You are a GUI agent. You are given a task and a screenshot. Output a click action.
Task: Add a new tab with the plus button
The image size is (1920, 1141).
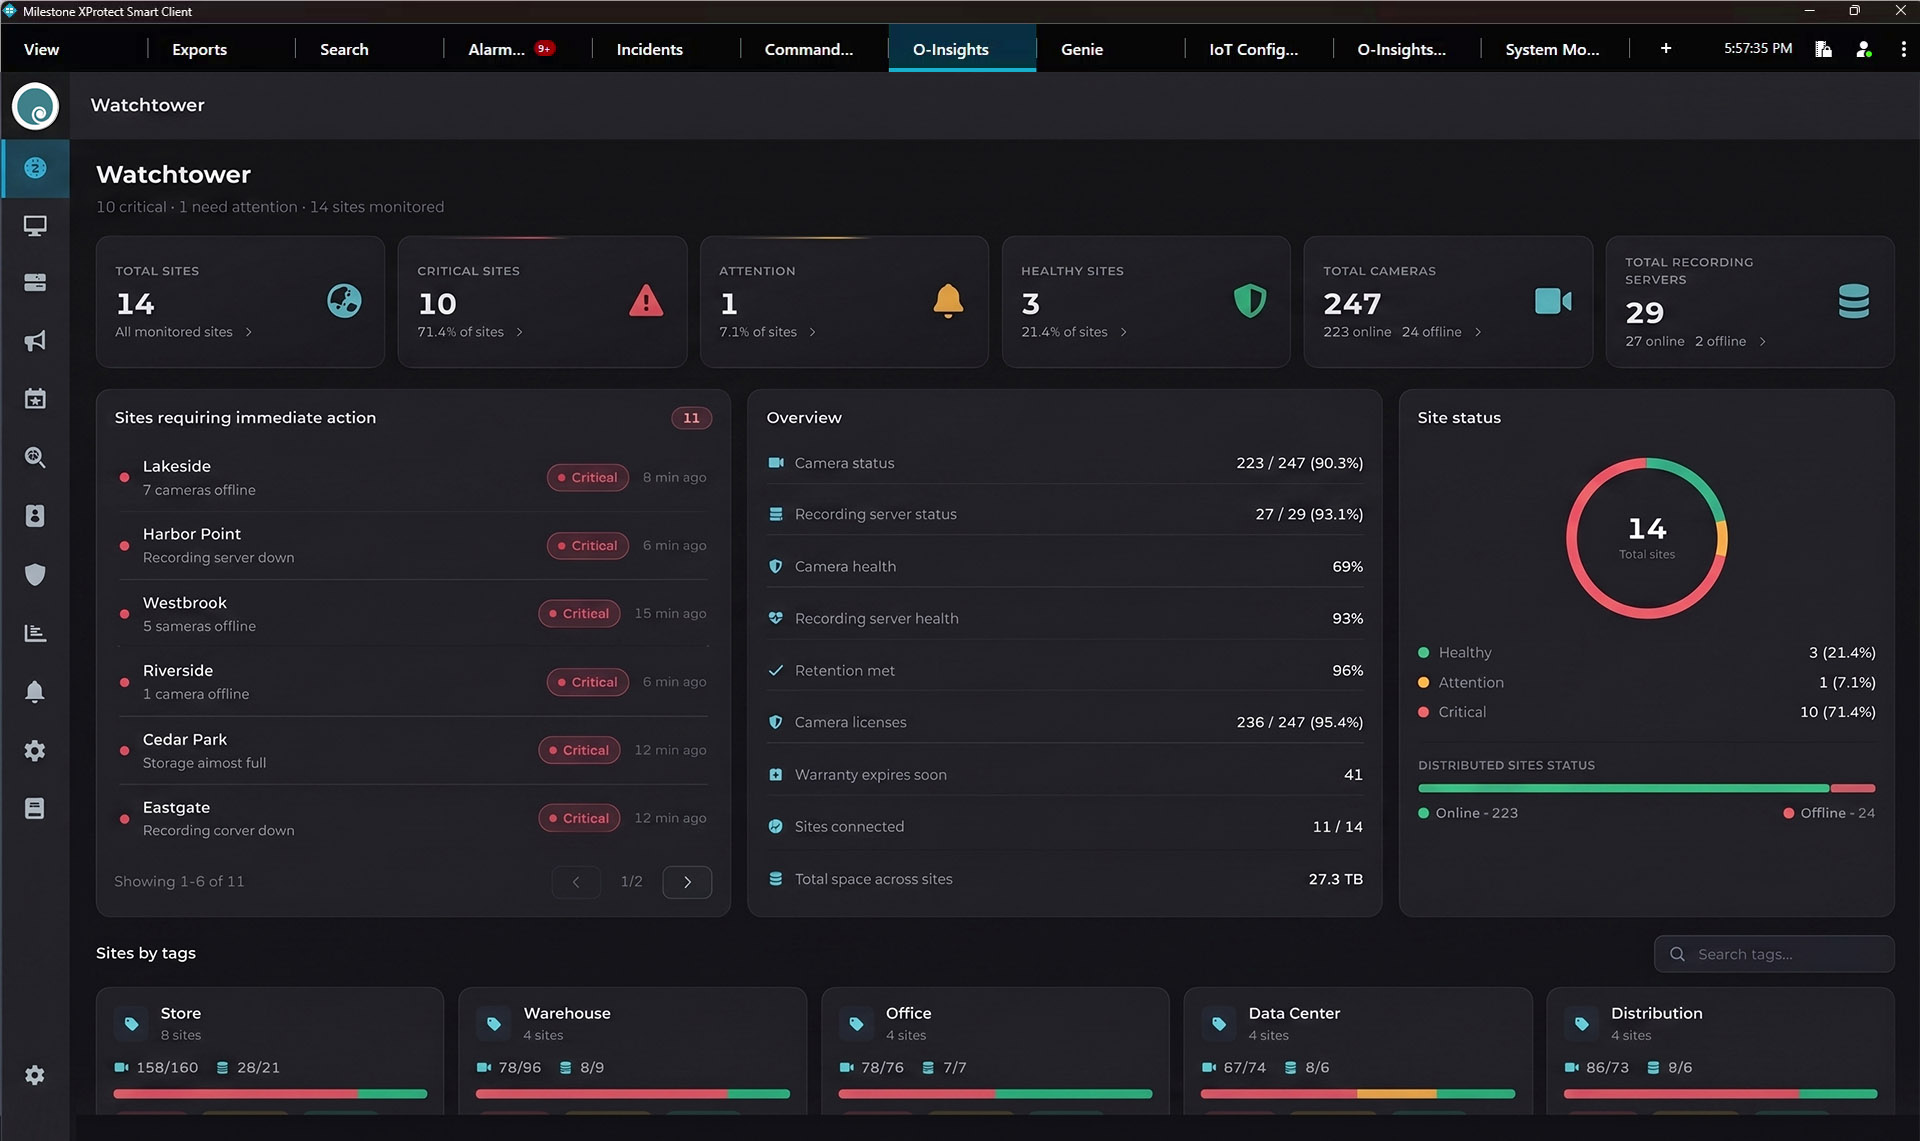coord(1666,48)
